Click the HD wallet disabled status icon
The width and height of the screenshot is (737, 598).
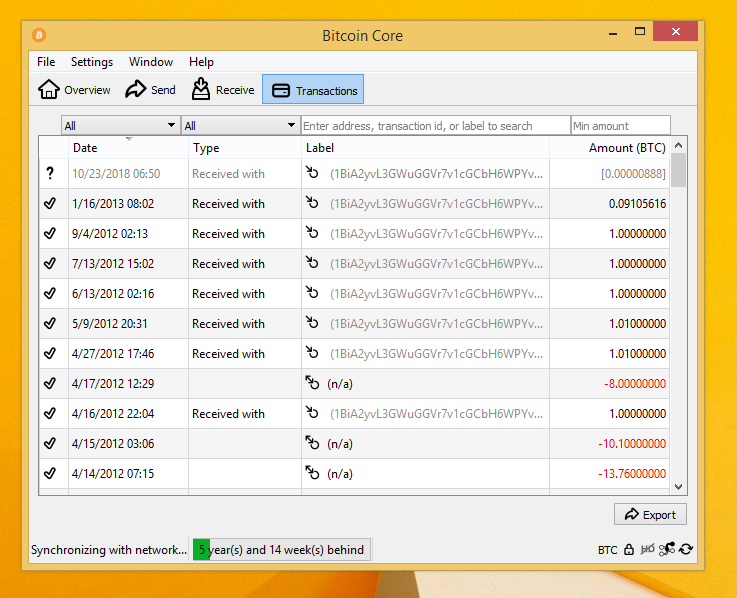647,549
